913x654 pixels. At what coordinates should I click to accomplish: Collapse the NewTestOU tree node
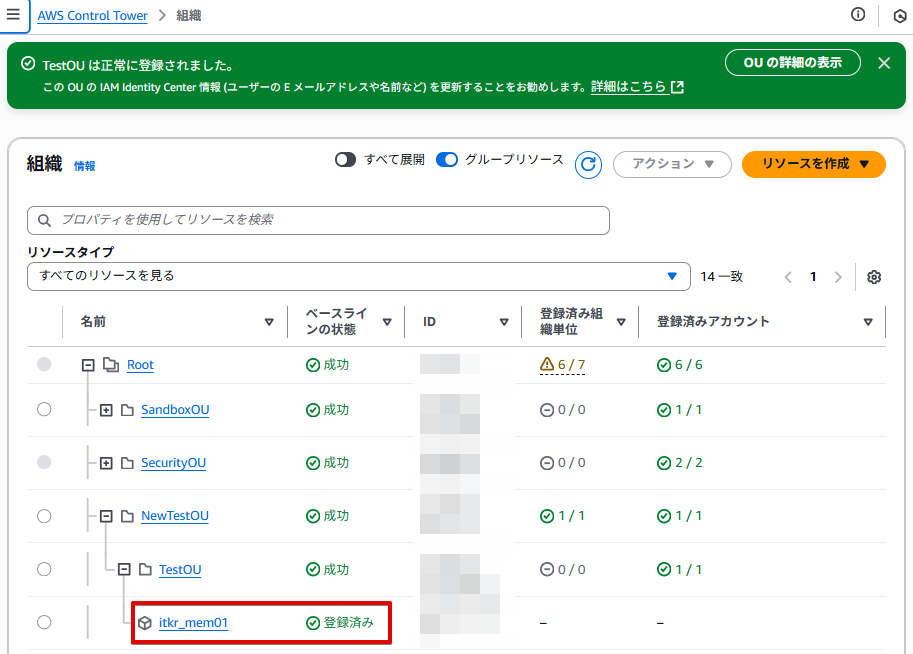106,516
